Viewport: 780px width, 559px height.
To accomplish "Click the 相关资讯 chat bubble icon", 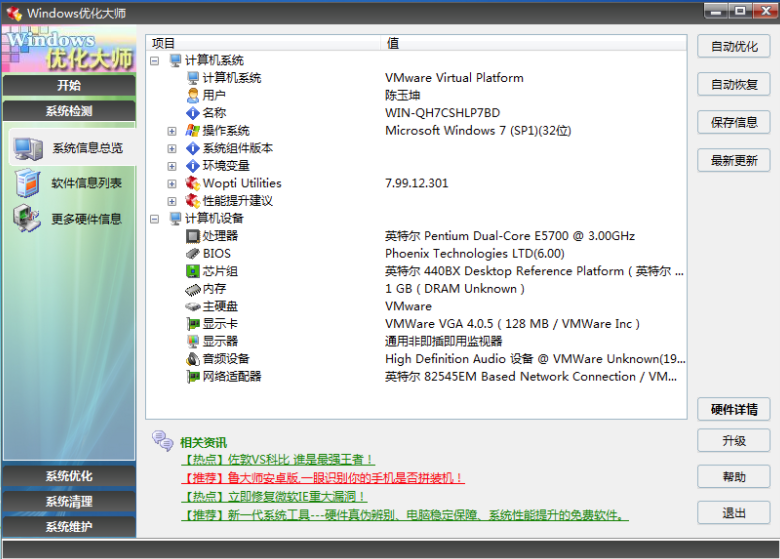I will pos(162,441).
